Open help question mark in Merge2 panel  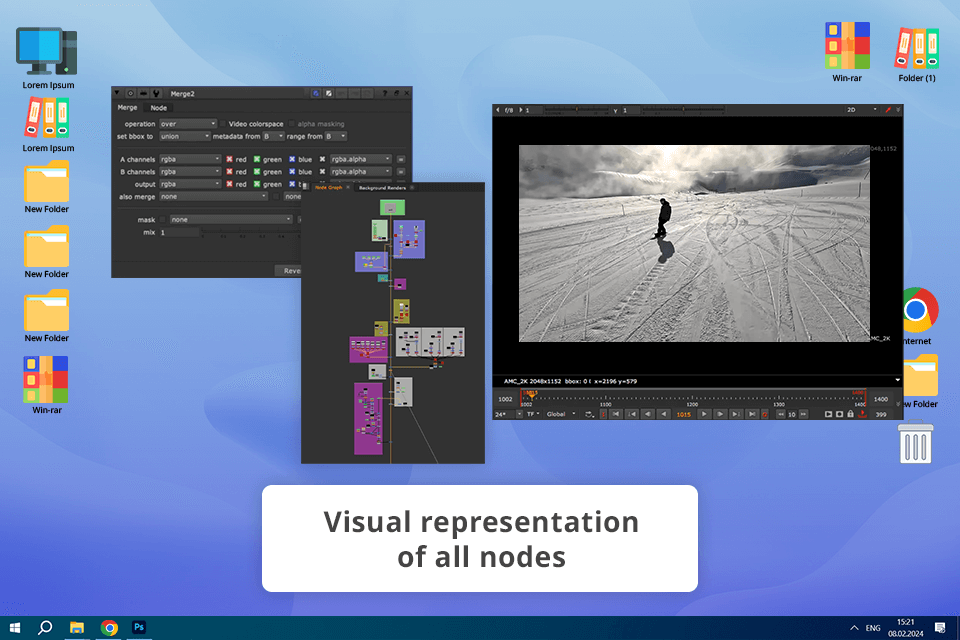[384, 93]
